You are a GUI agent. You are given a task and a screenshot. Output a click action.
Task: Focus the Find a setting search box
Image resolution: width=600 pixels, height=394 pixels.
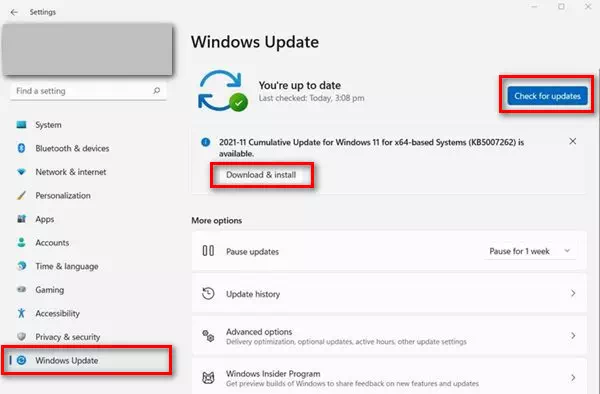[88, 91]
